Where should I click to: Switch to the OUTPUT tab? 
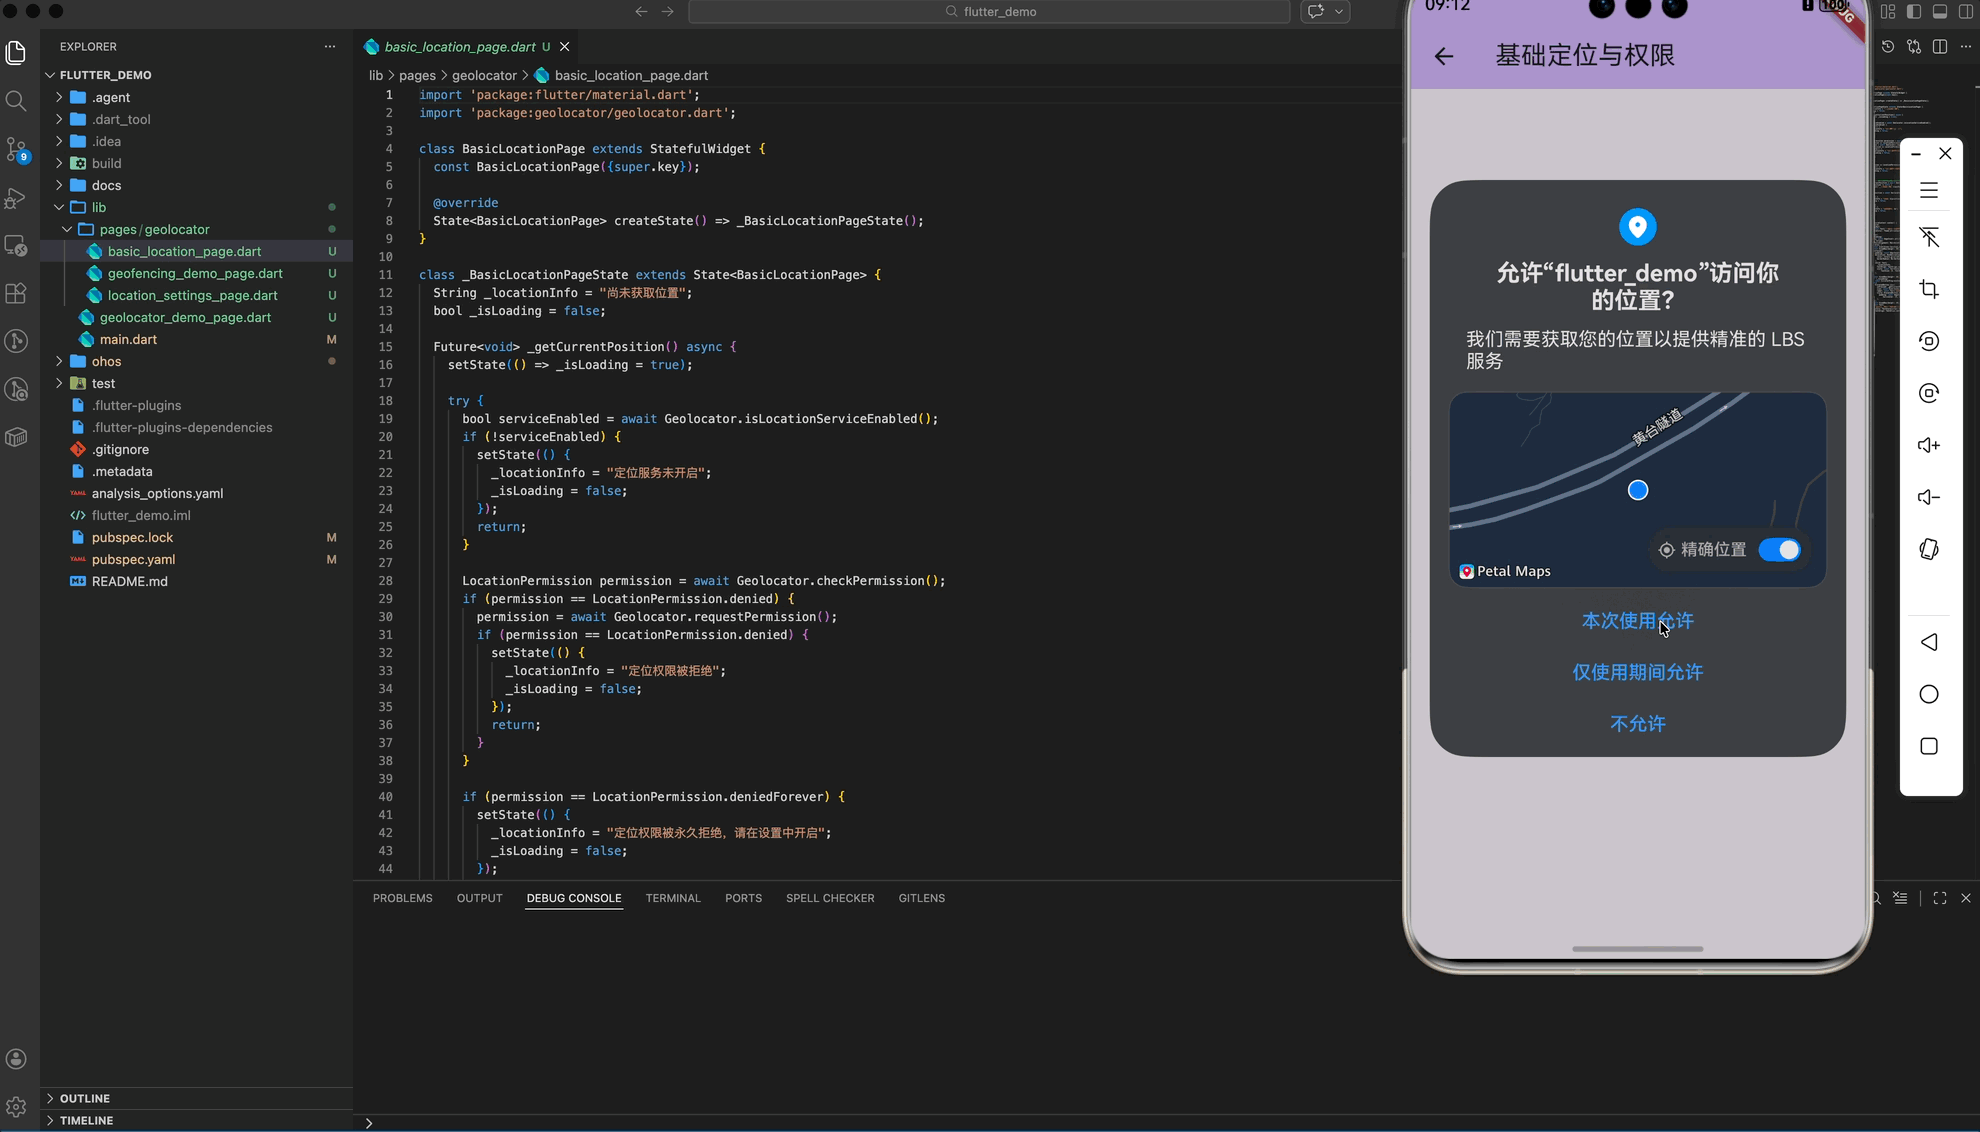[480, 898]
